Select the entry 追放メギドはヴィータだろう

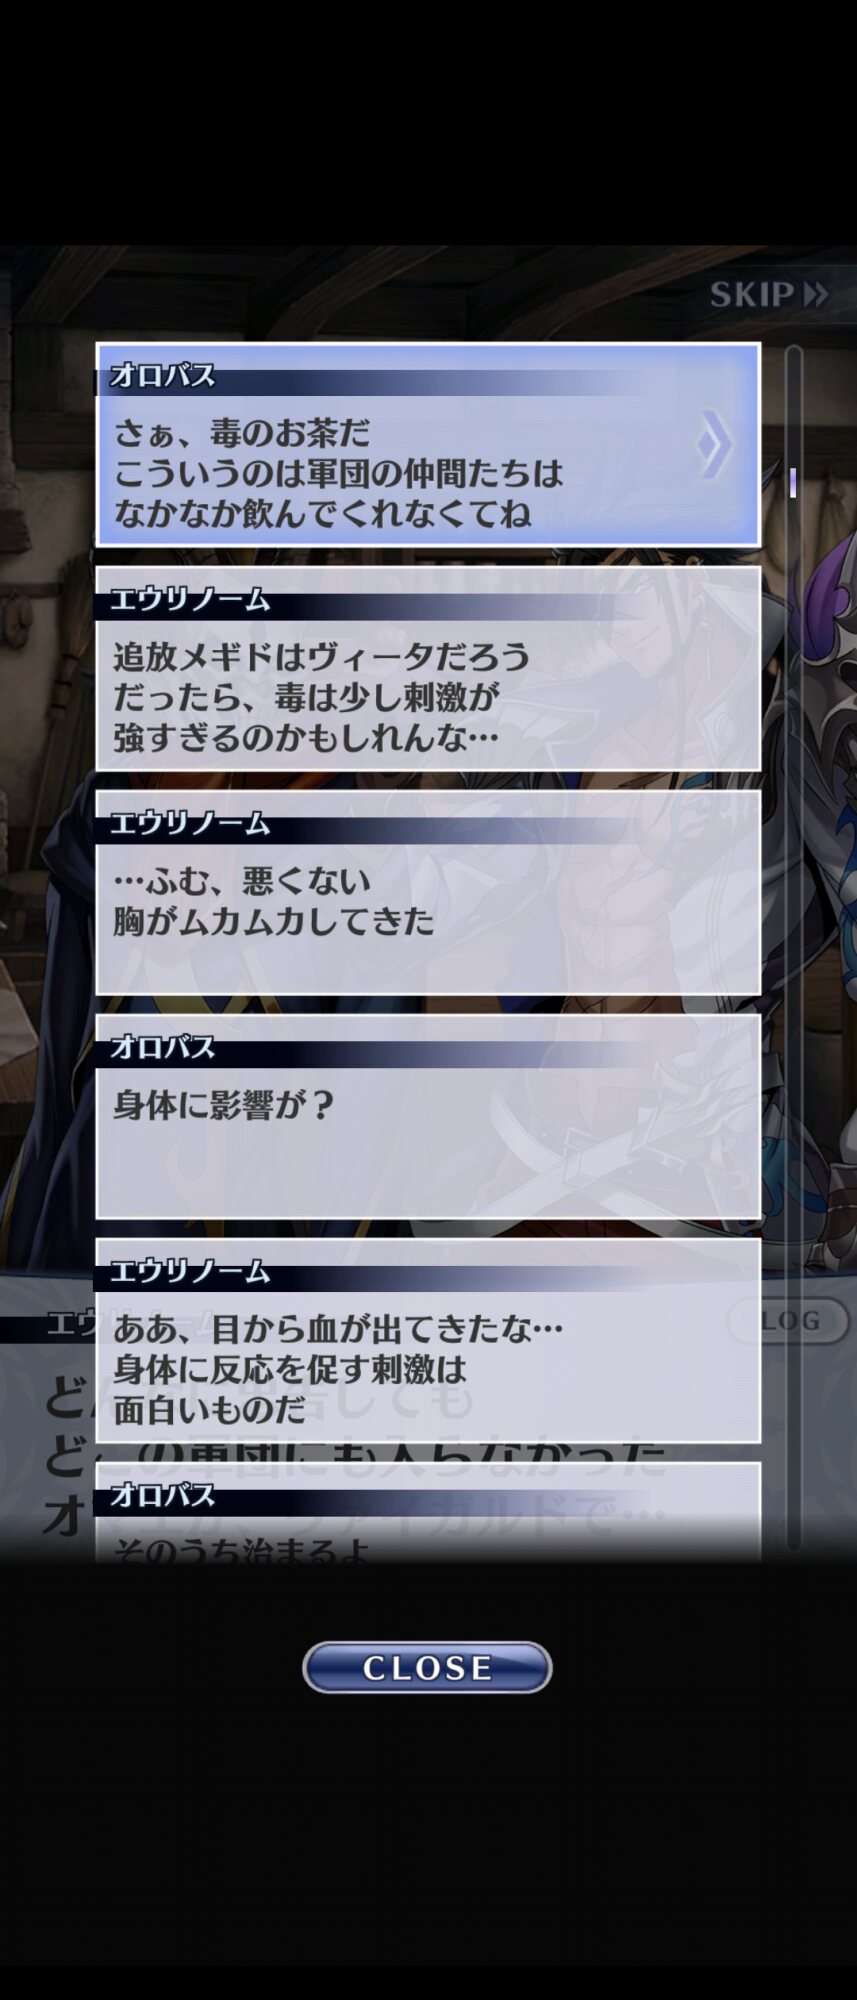[x=428, y=668]
